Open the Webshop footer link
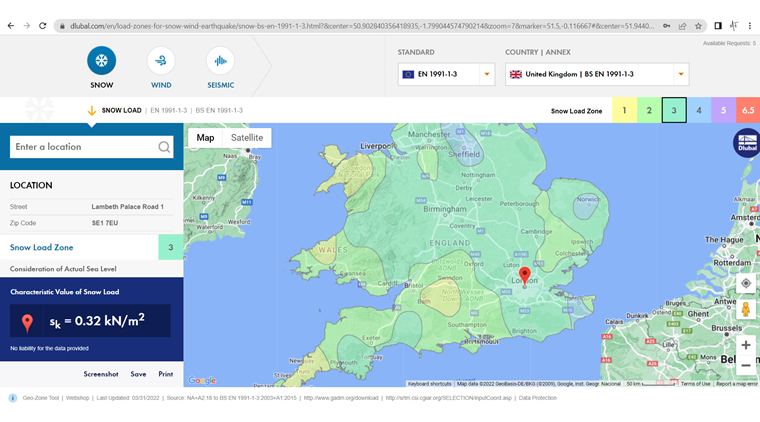This screenshot has height=422, width=760. pyautogui.click(x=78, y=398)
